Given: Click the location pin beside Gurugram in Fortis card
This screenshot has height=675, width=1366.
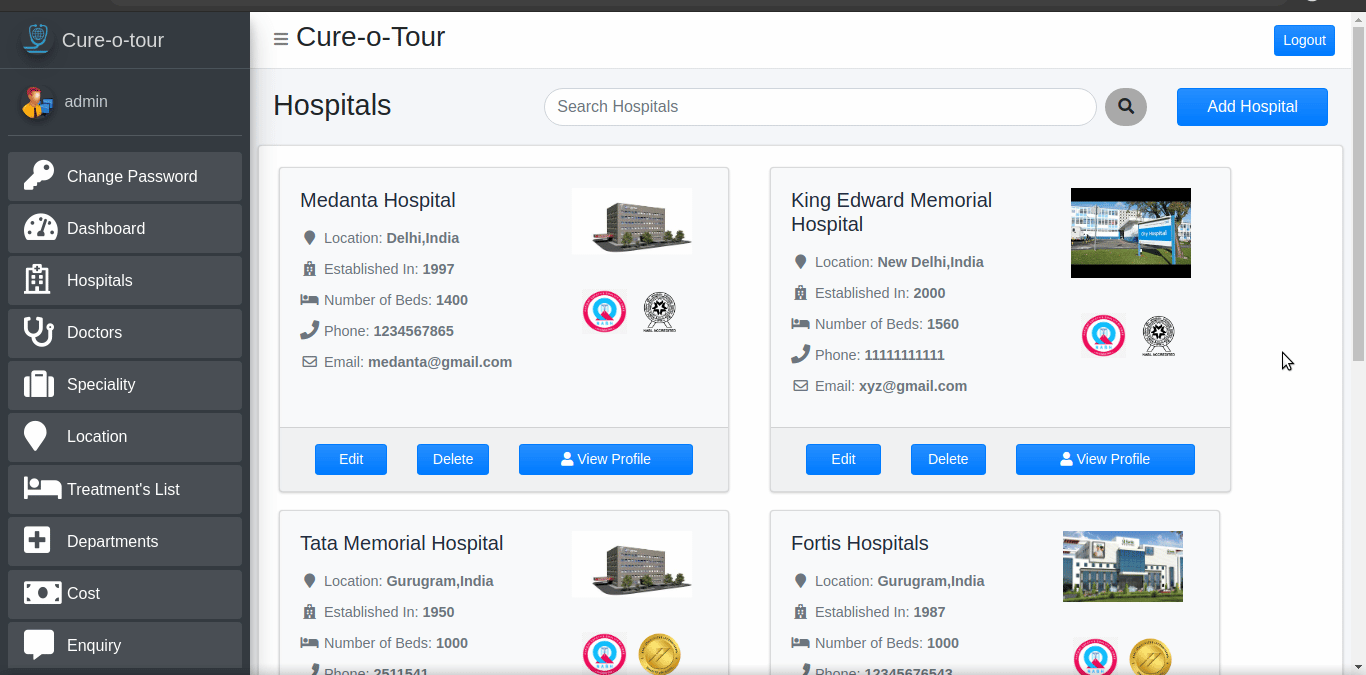Looking at the screenshot, I should pos(800,581).
